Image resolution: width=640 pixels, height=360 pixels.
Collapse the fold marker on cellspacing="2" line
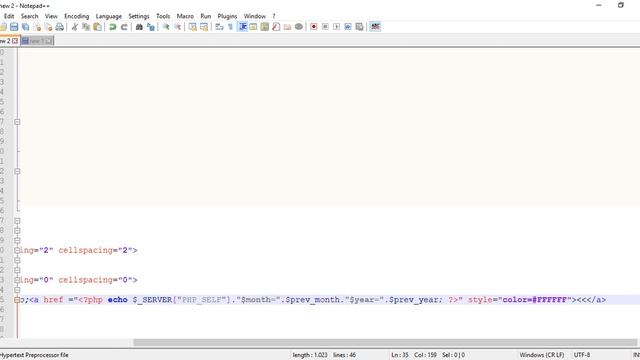coord(17,250)
